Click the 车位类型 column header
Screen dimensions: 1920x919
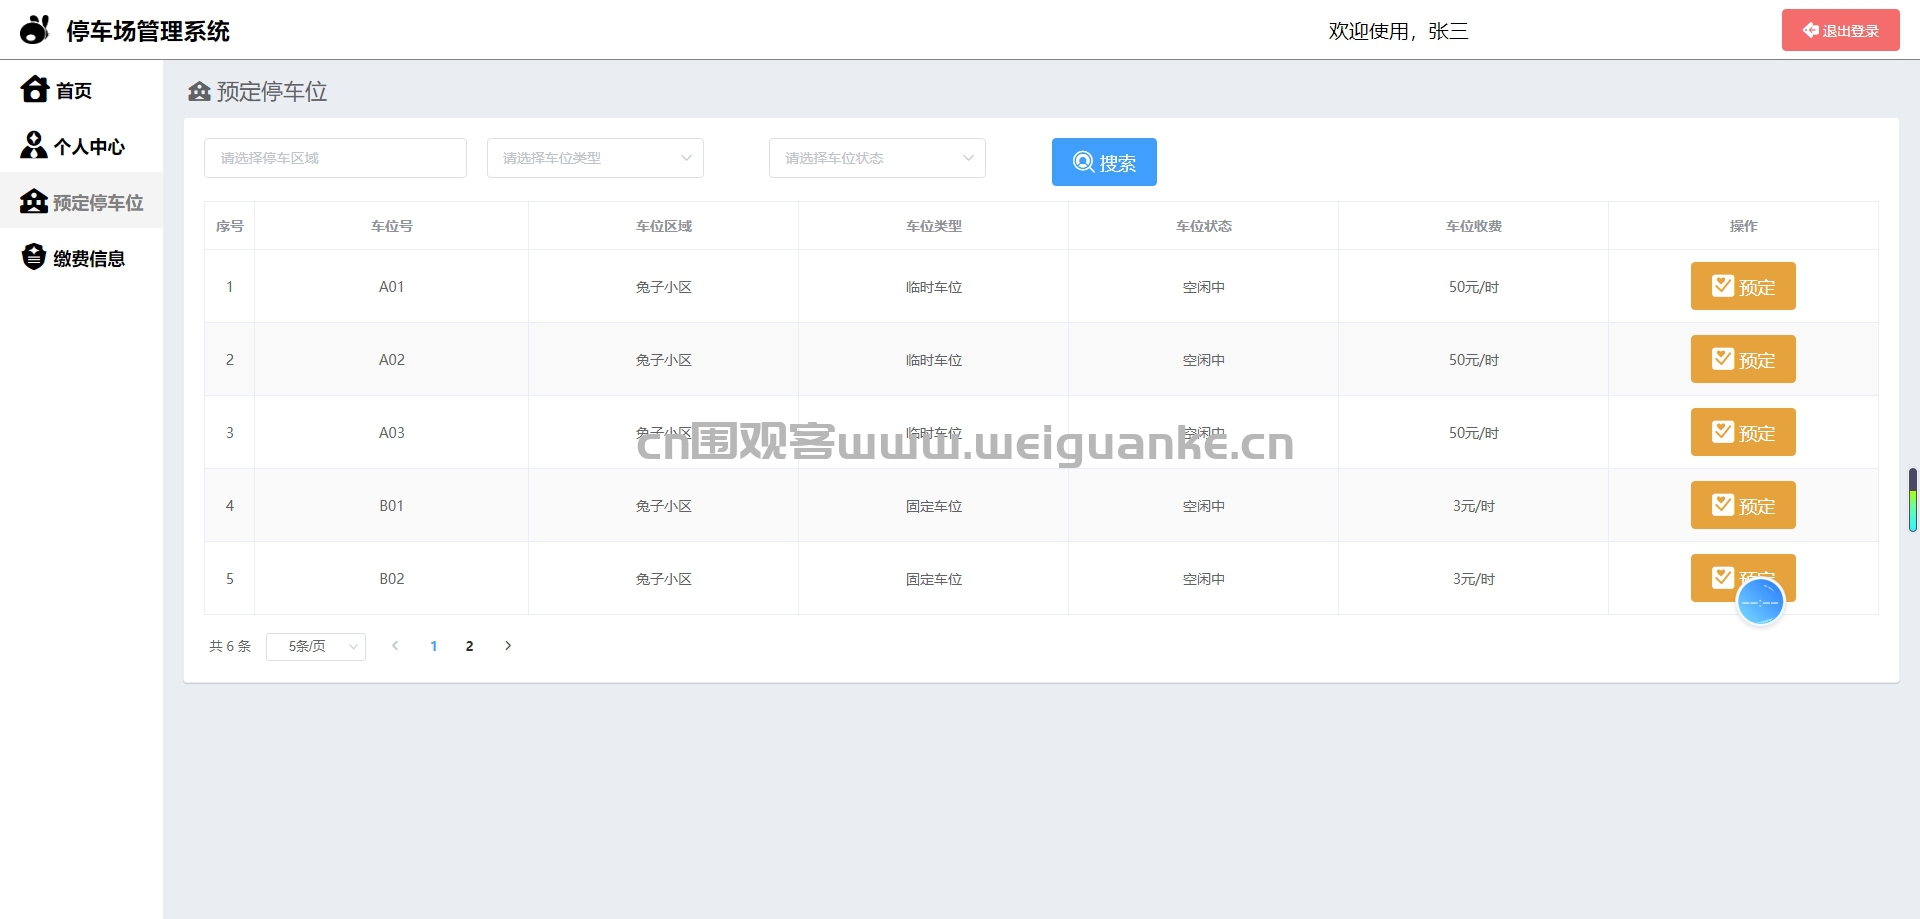point(934,226)
